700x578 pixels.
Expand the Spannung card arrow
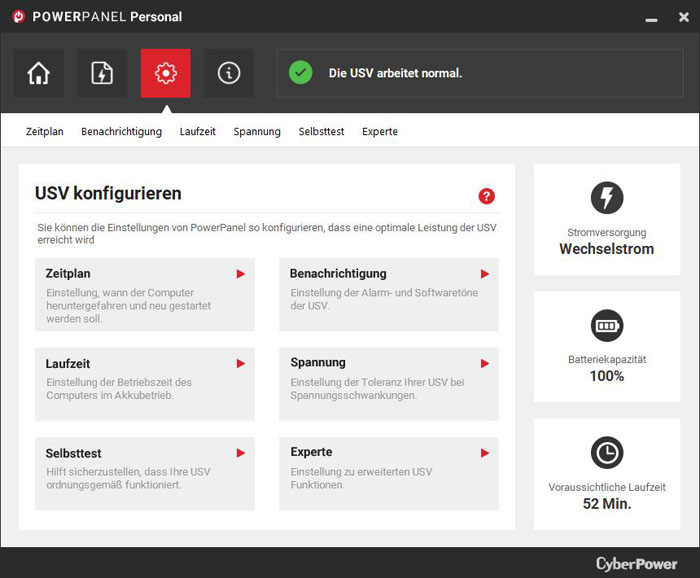click(485, 364)
